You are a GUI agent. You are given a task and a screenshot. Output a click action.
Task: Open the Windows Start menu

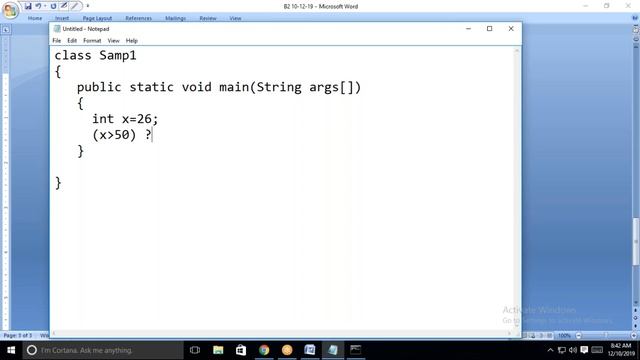pos(11,350)
